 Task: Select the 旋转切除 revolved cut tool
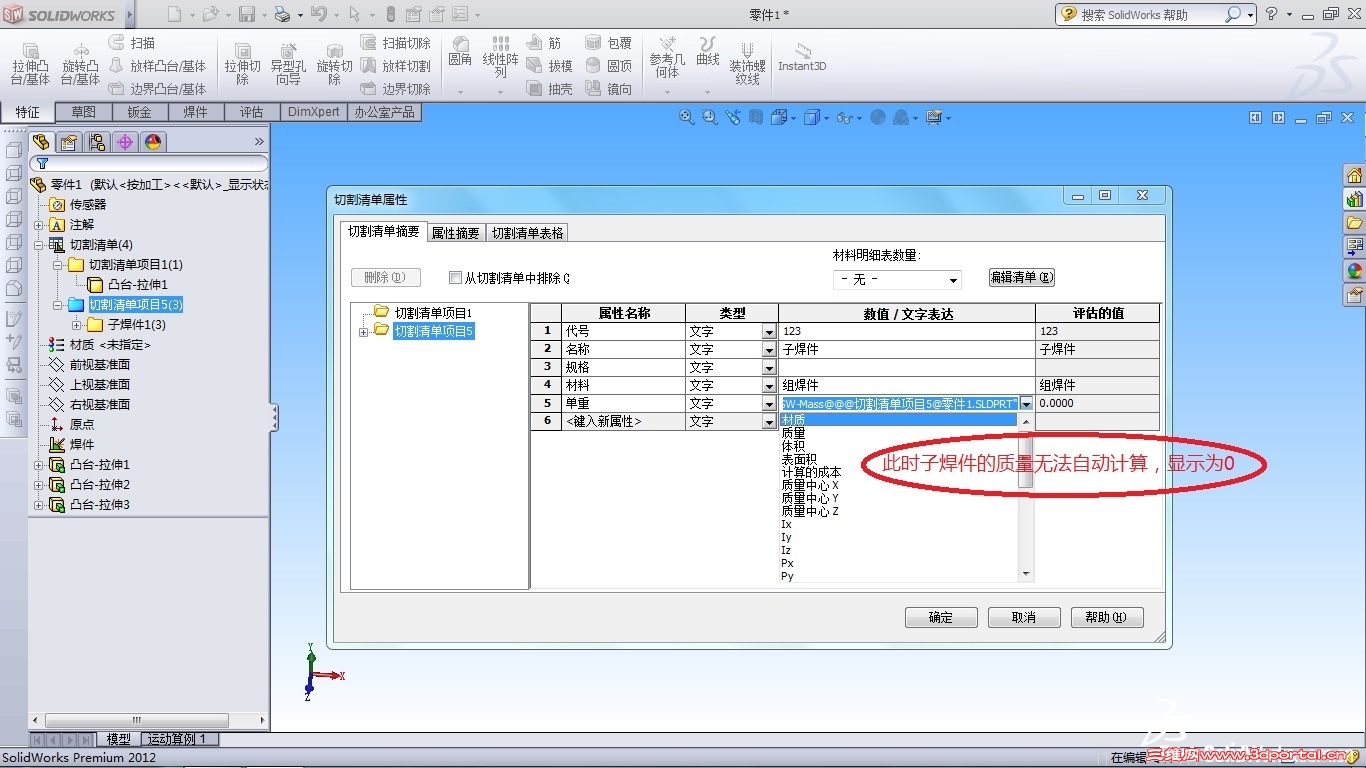[x=334, y=64]
